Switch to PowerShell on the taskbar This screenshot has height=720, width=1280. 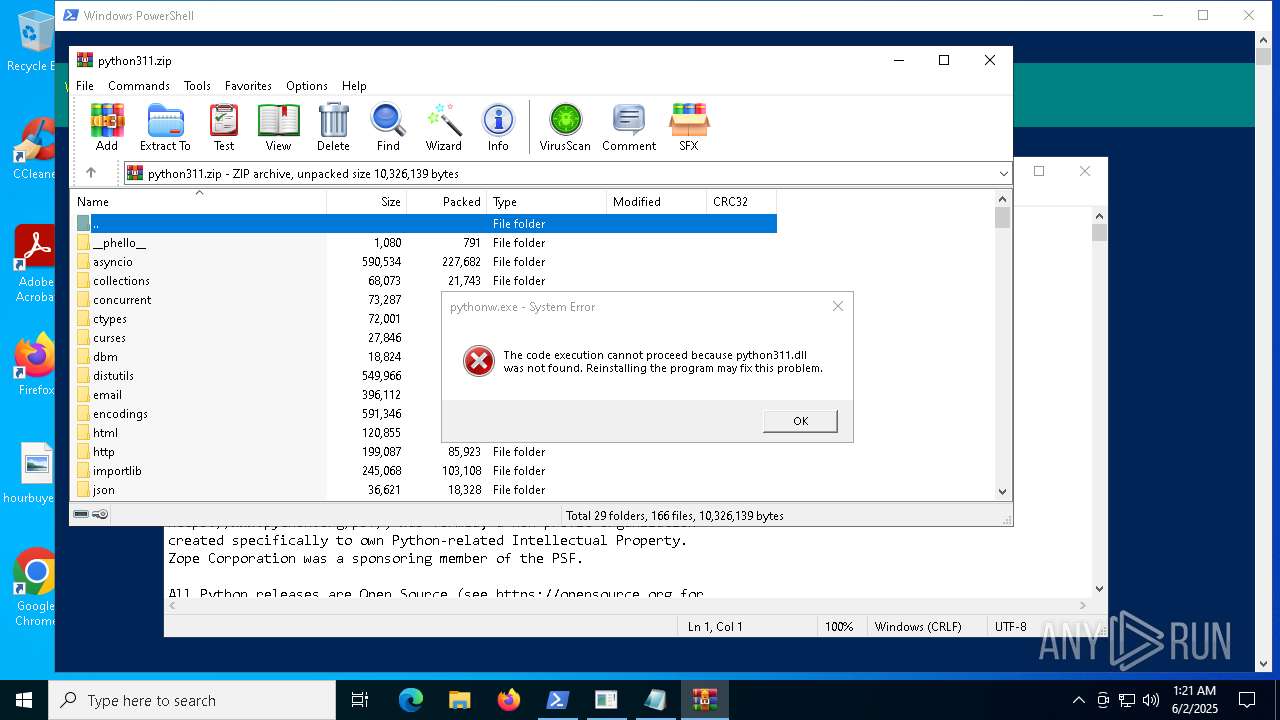[558, 700]
